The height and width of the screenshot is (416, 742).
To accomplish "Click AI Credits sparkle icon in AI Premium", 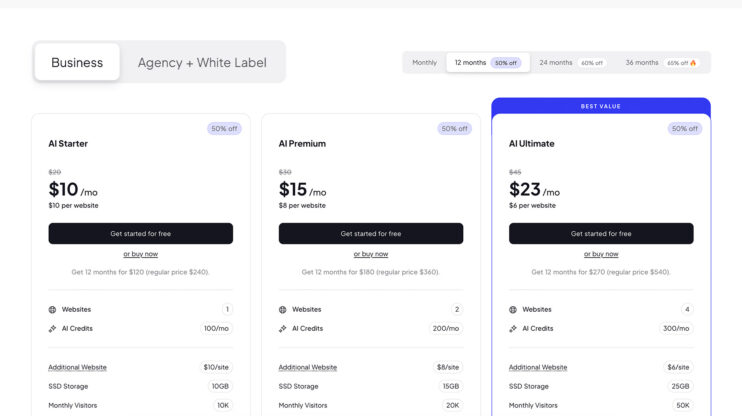I will pyautogui.click(x=283, y=328).
